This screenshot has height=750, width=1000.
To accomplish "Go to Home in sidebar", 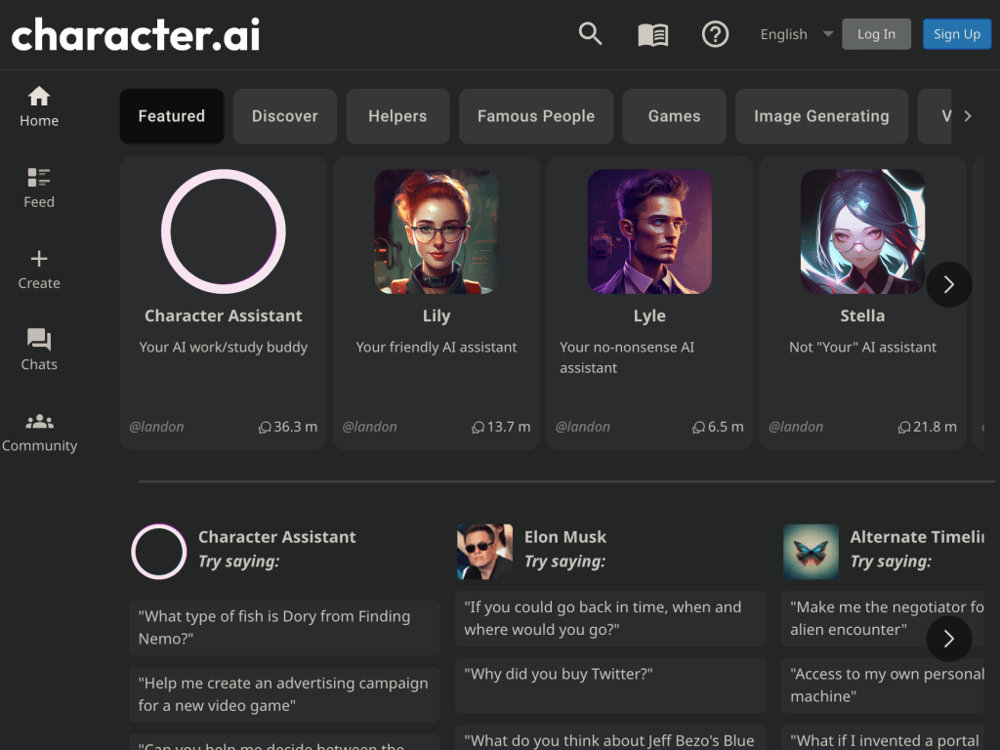I will [x=39, y=107].
